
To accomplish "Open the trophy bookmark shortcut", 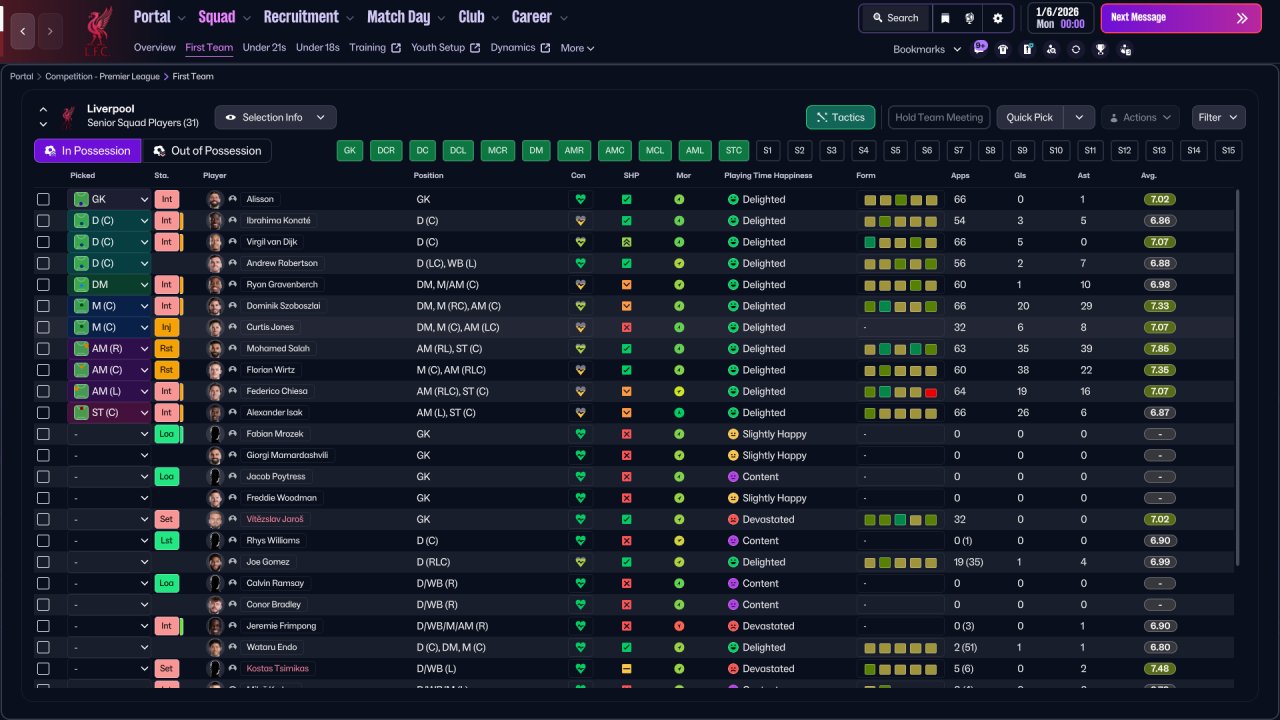I will (x=1100, y=49).
